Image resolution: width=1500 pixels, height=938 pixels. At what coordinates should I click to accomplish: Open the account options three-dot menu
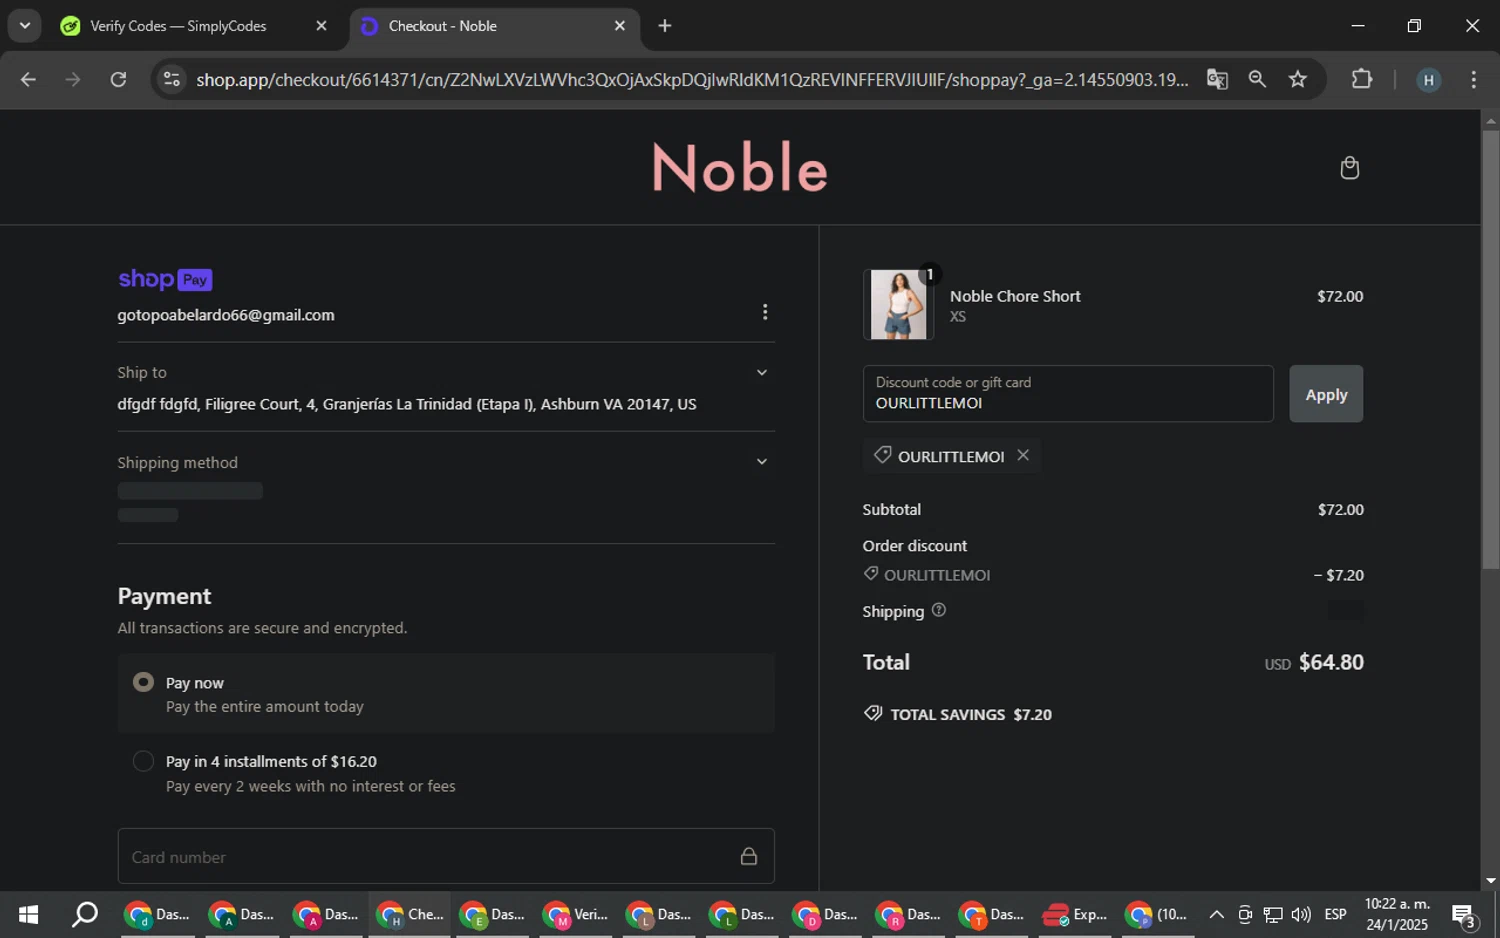click(x=765, y=312)
